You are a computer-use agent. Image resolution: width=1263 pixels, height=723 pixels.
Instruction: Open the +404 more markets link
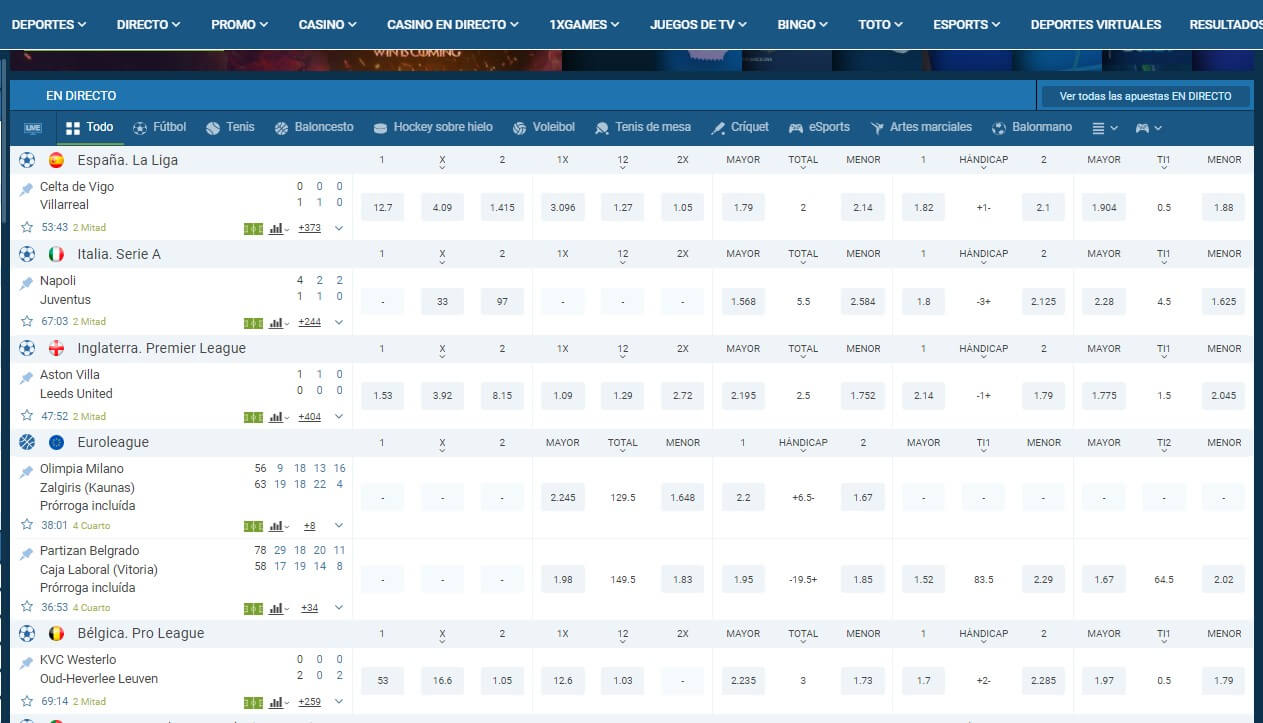tap(309, 416)
